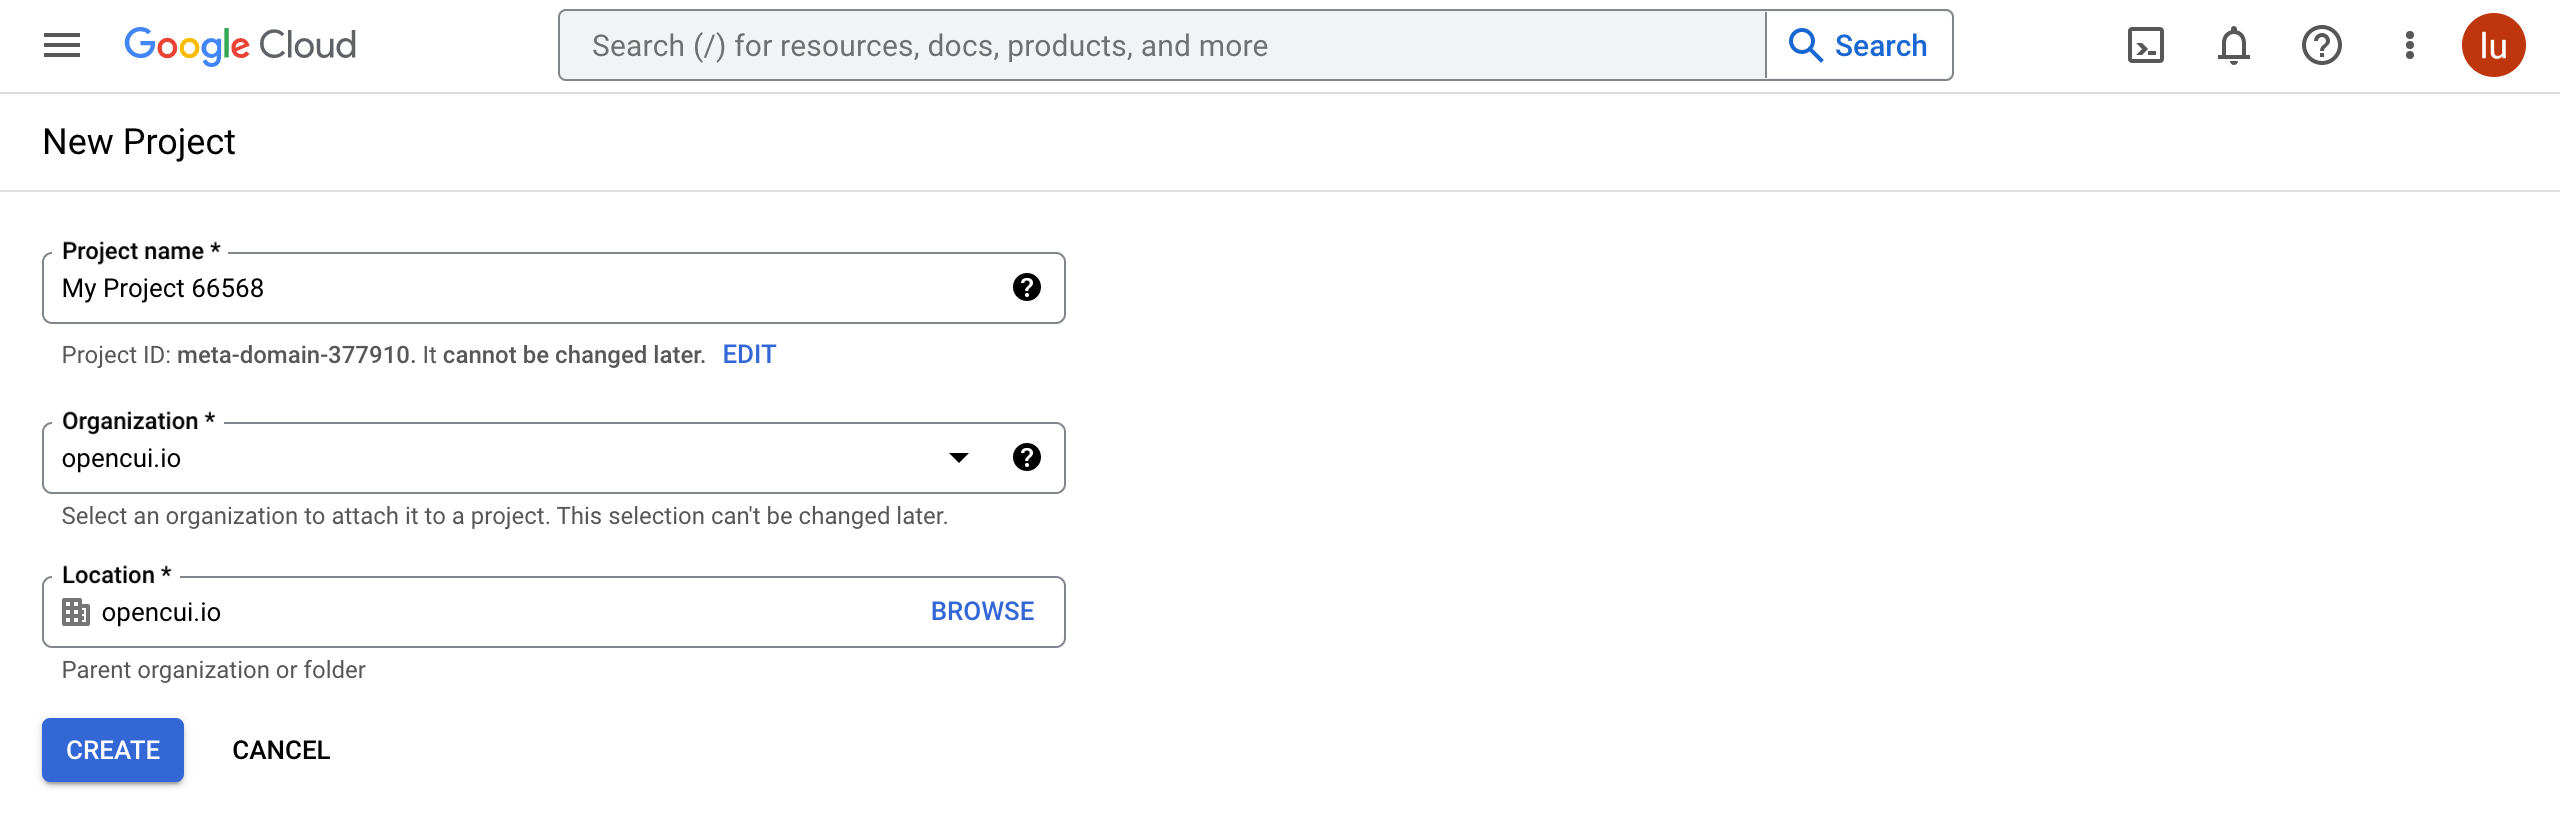Open the hamburger navigation menu
The image size is (2560, 830).
click(x=62, y=45)
